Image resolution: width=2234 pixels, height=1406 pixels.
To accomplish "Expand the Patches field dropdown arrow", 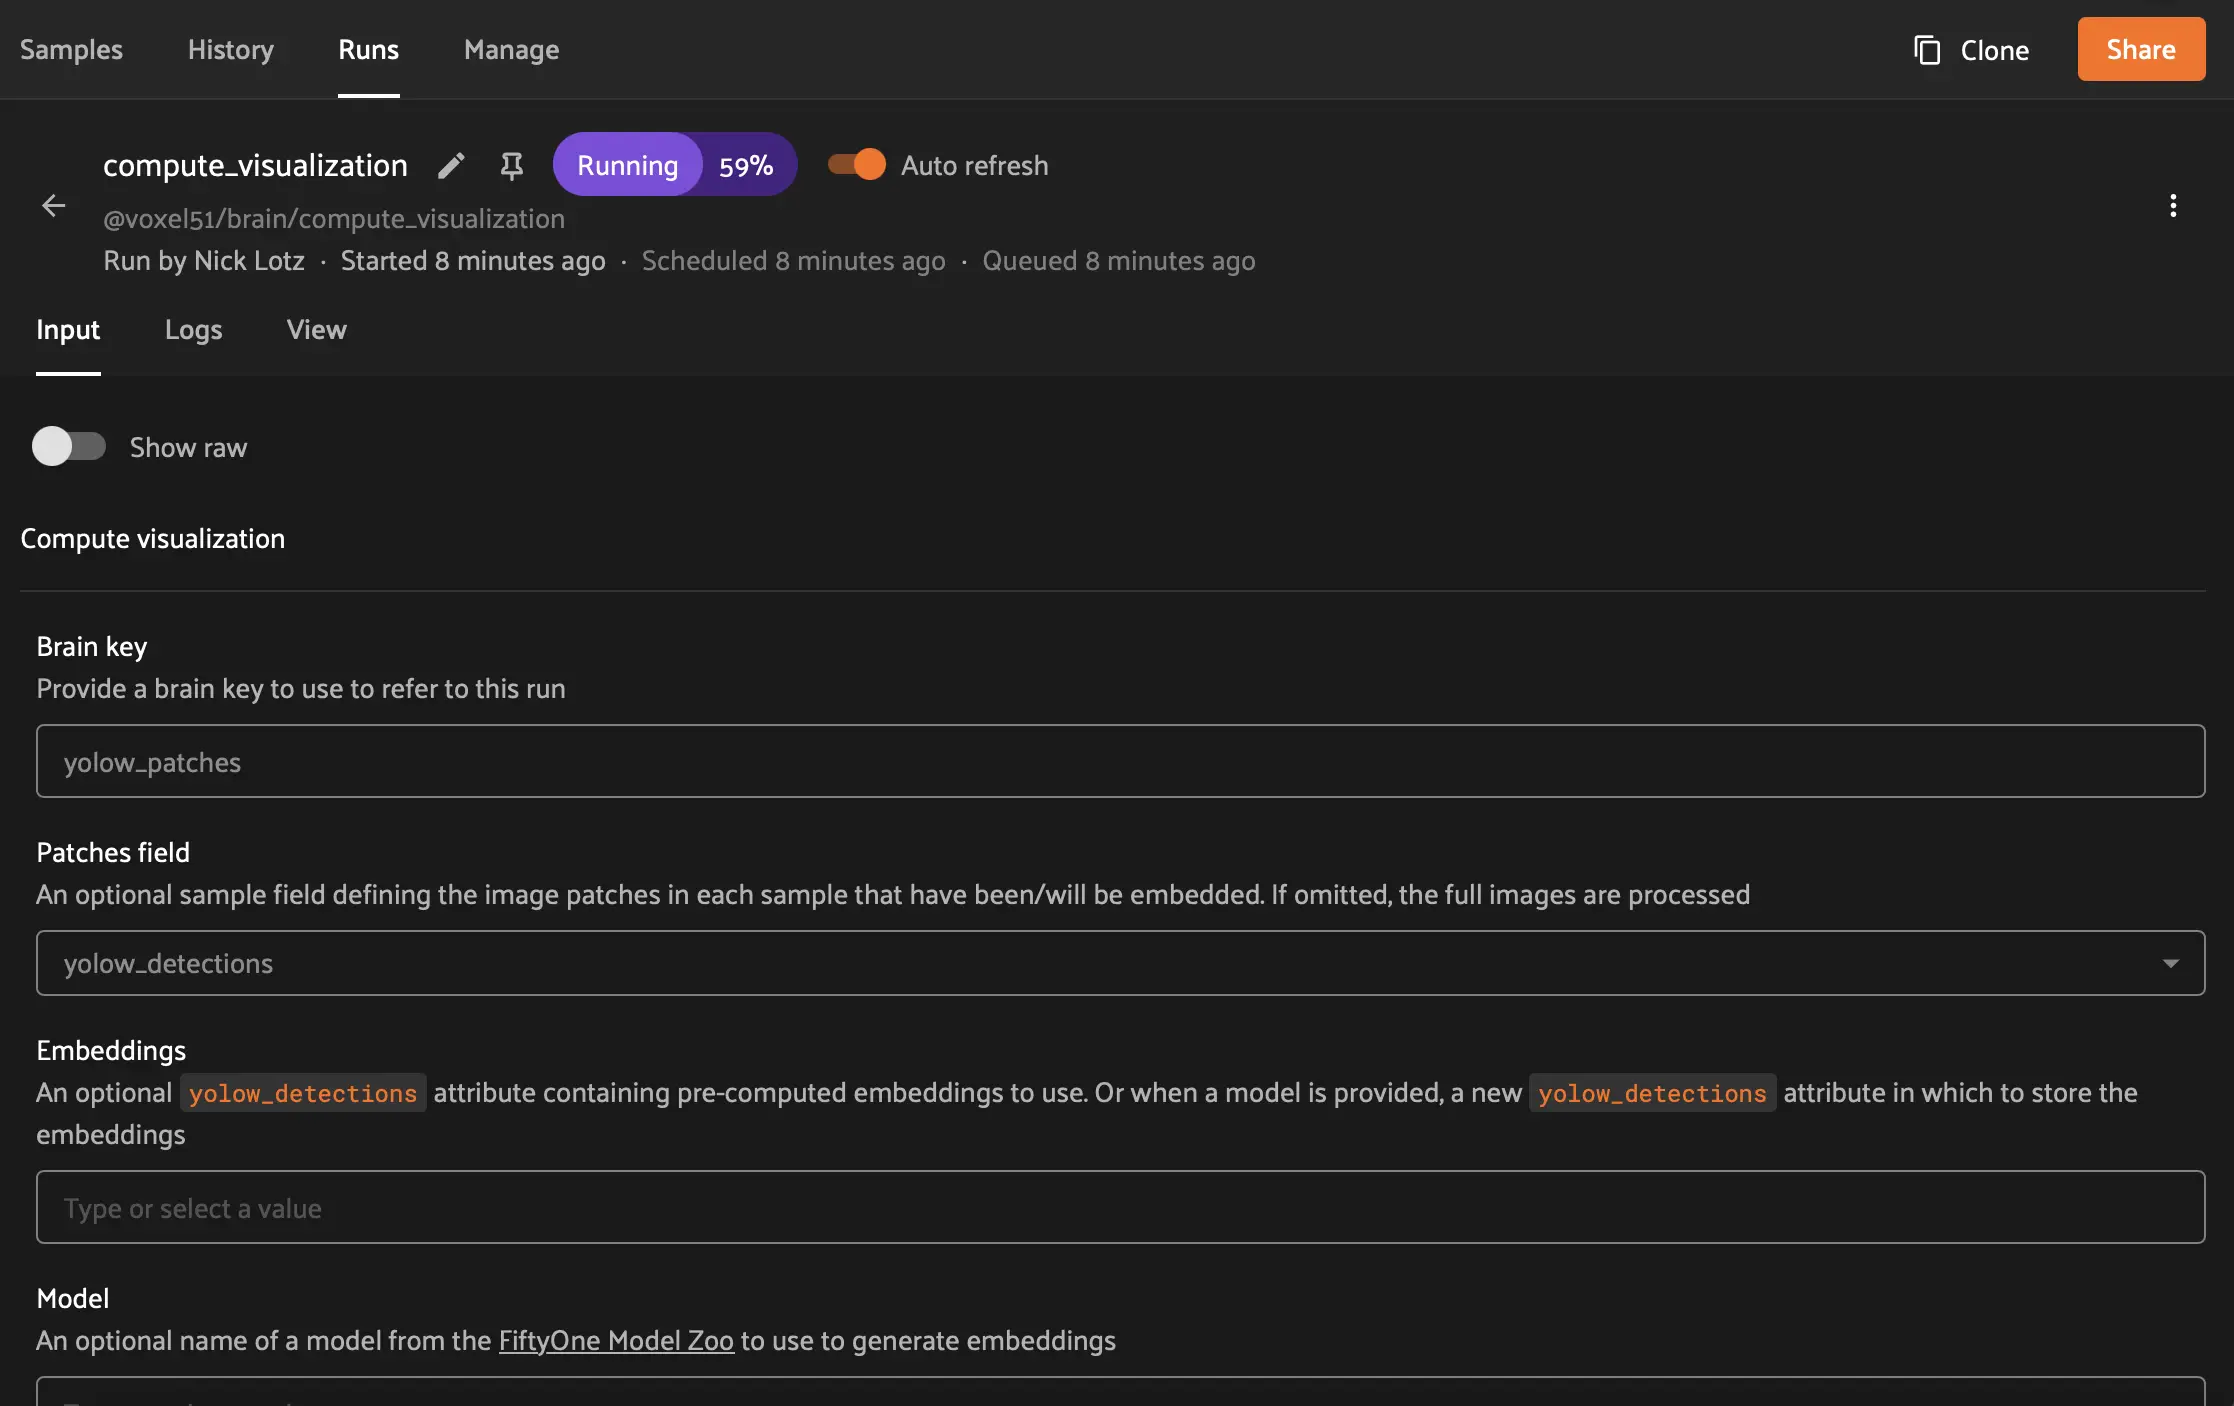I will (x=2170, y=964).
